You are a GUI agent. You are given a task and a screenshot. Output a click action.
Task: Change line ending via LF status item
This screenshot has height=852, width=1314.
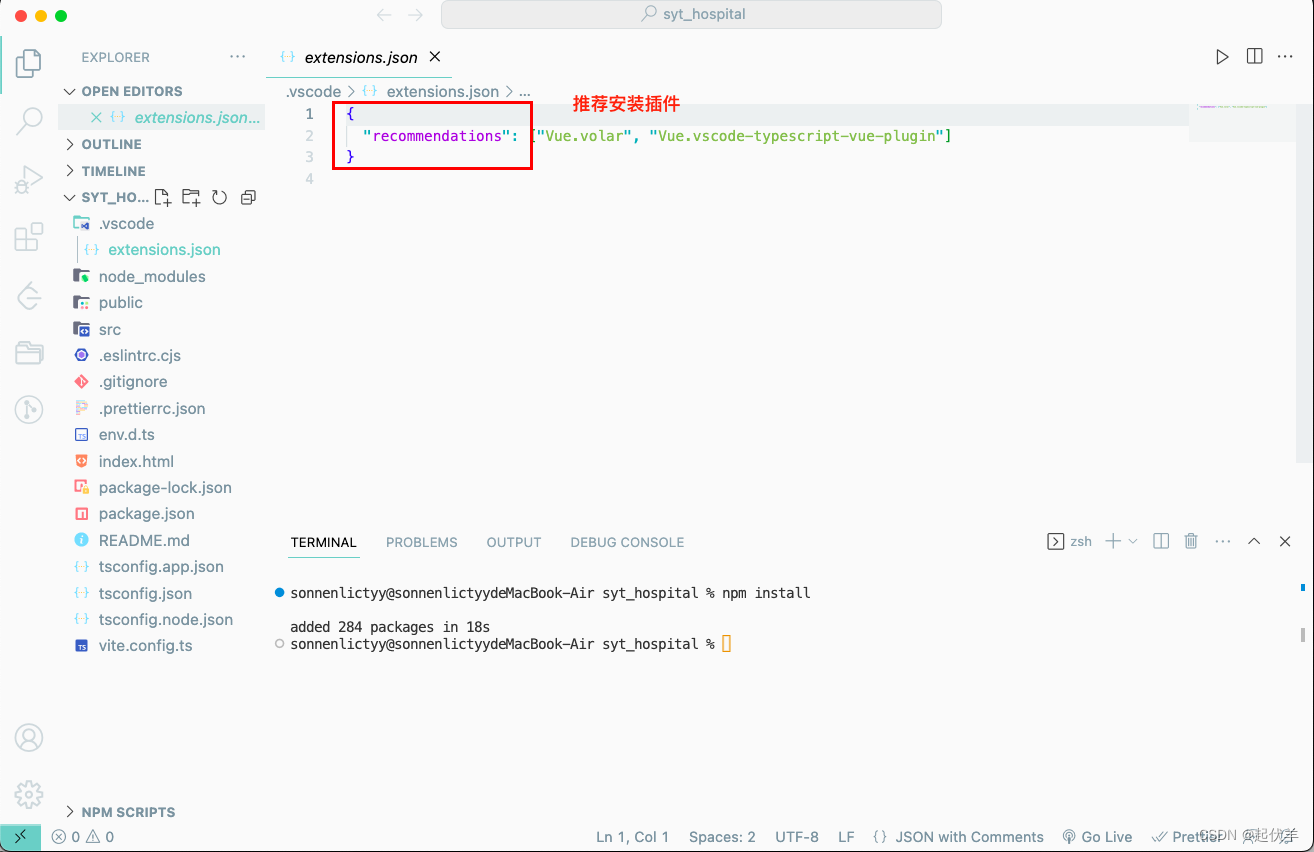coord(846,837)
